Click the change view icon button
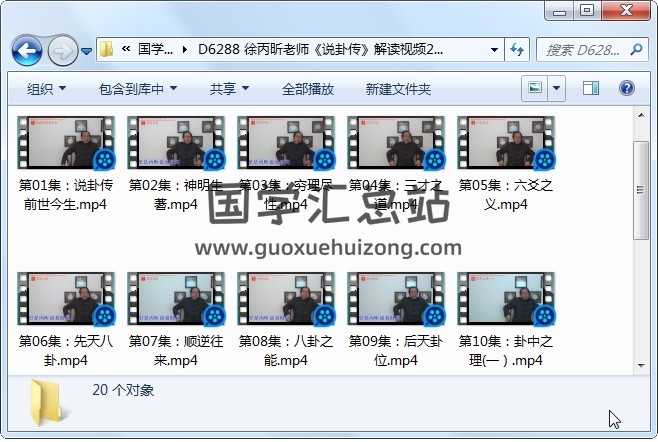 pyautogui.click(x=535, y=89)
